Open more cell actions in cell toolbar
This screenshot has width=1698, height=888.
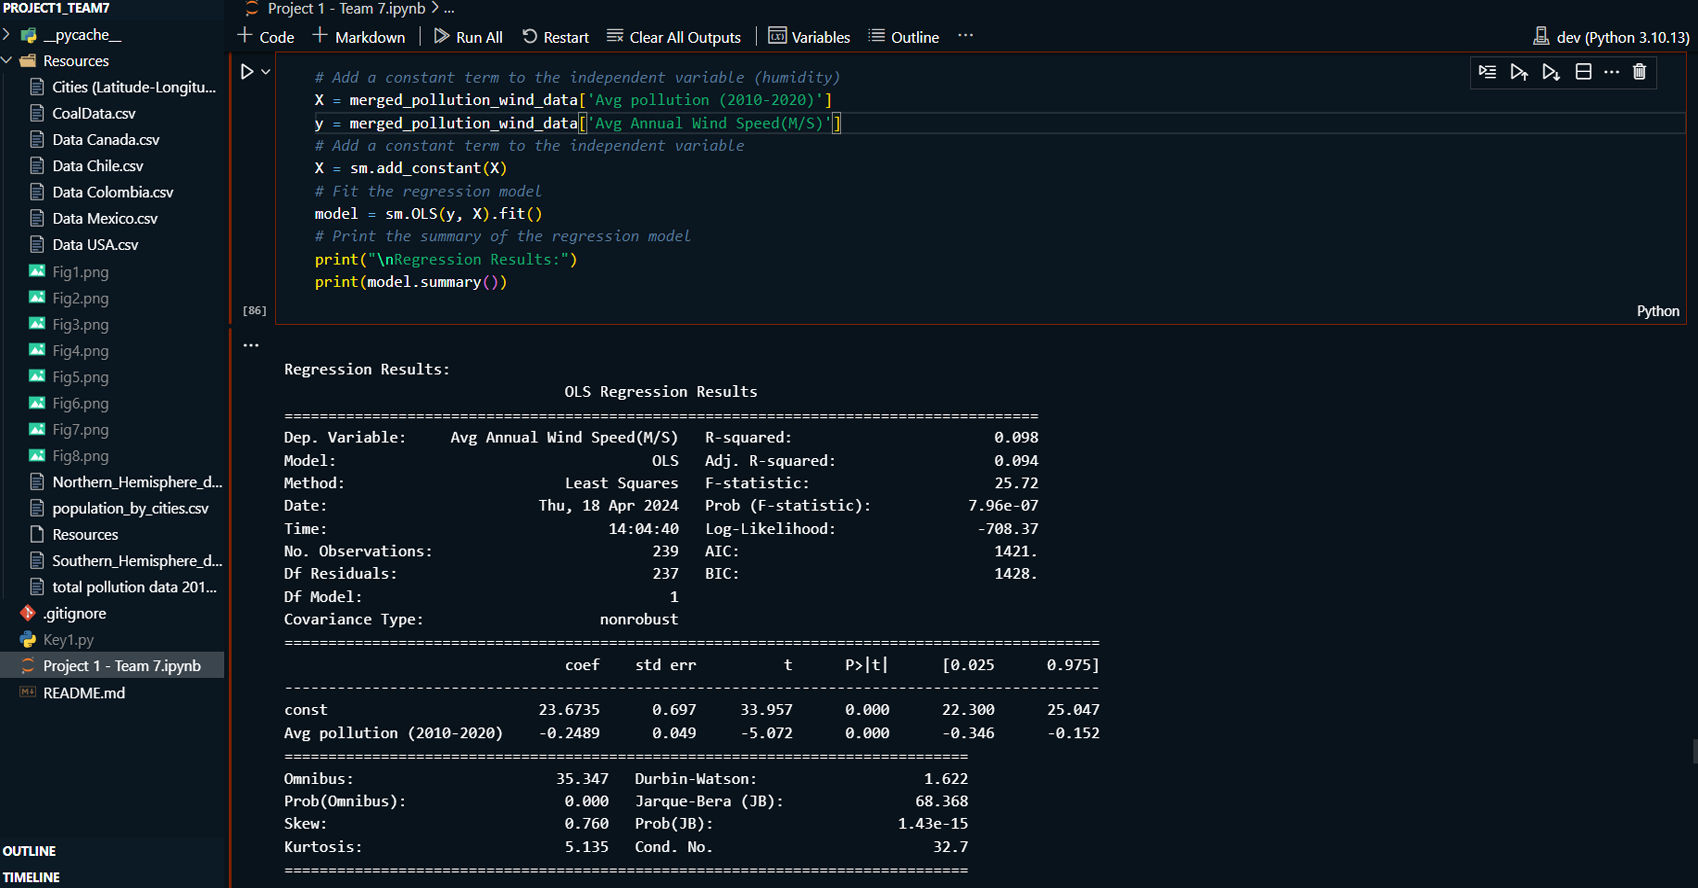[x=1611, y=72]
